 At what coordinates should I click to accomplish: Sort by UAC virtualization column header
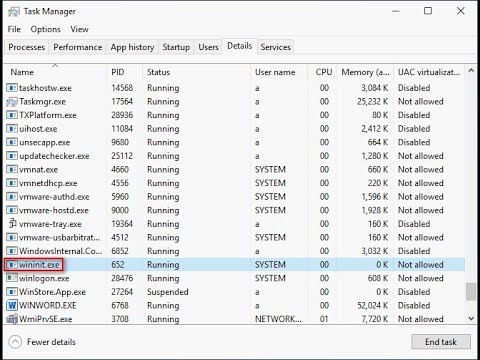click(x=429, y=72)
